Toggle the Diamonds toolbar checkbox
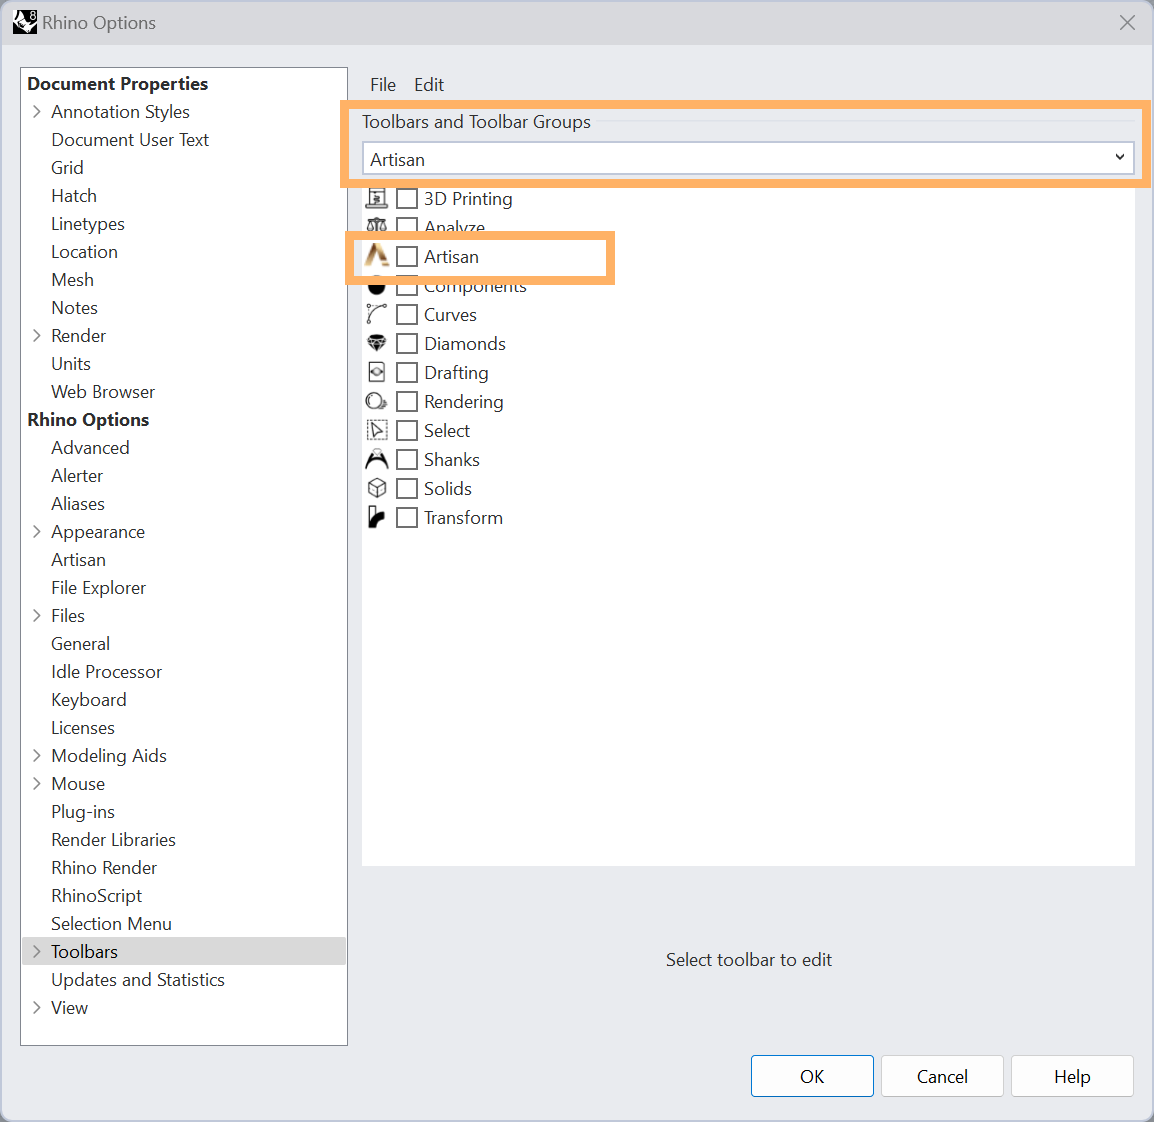 click(407, 344)
